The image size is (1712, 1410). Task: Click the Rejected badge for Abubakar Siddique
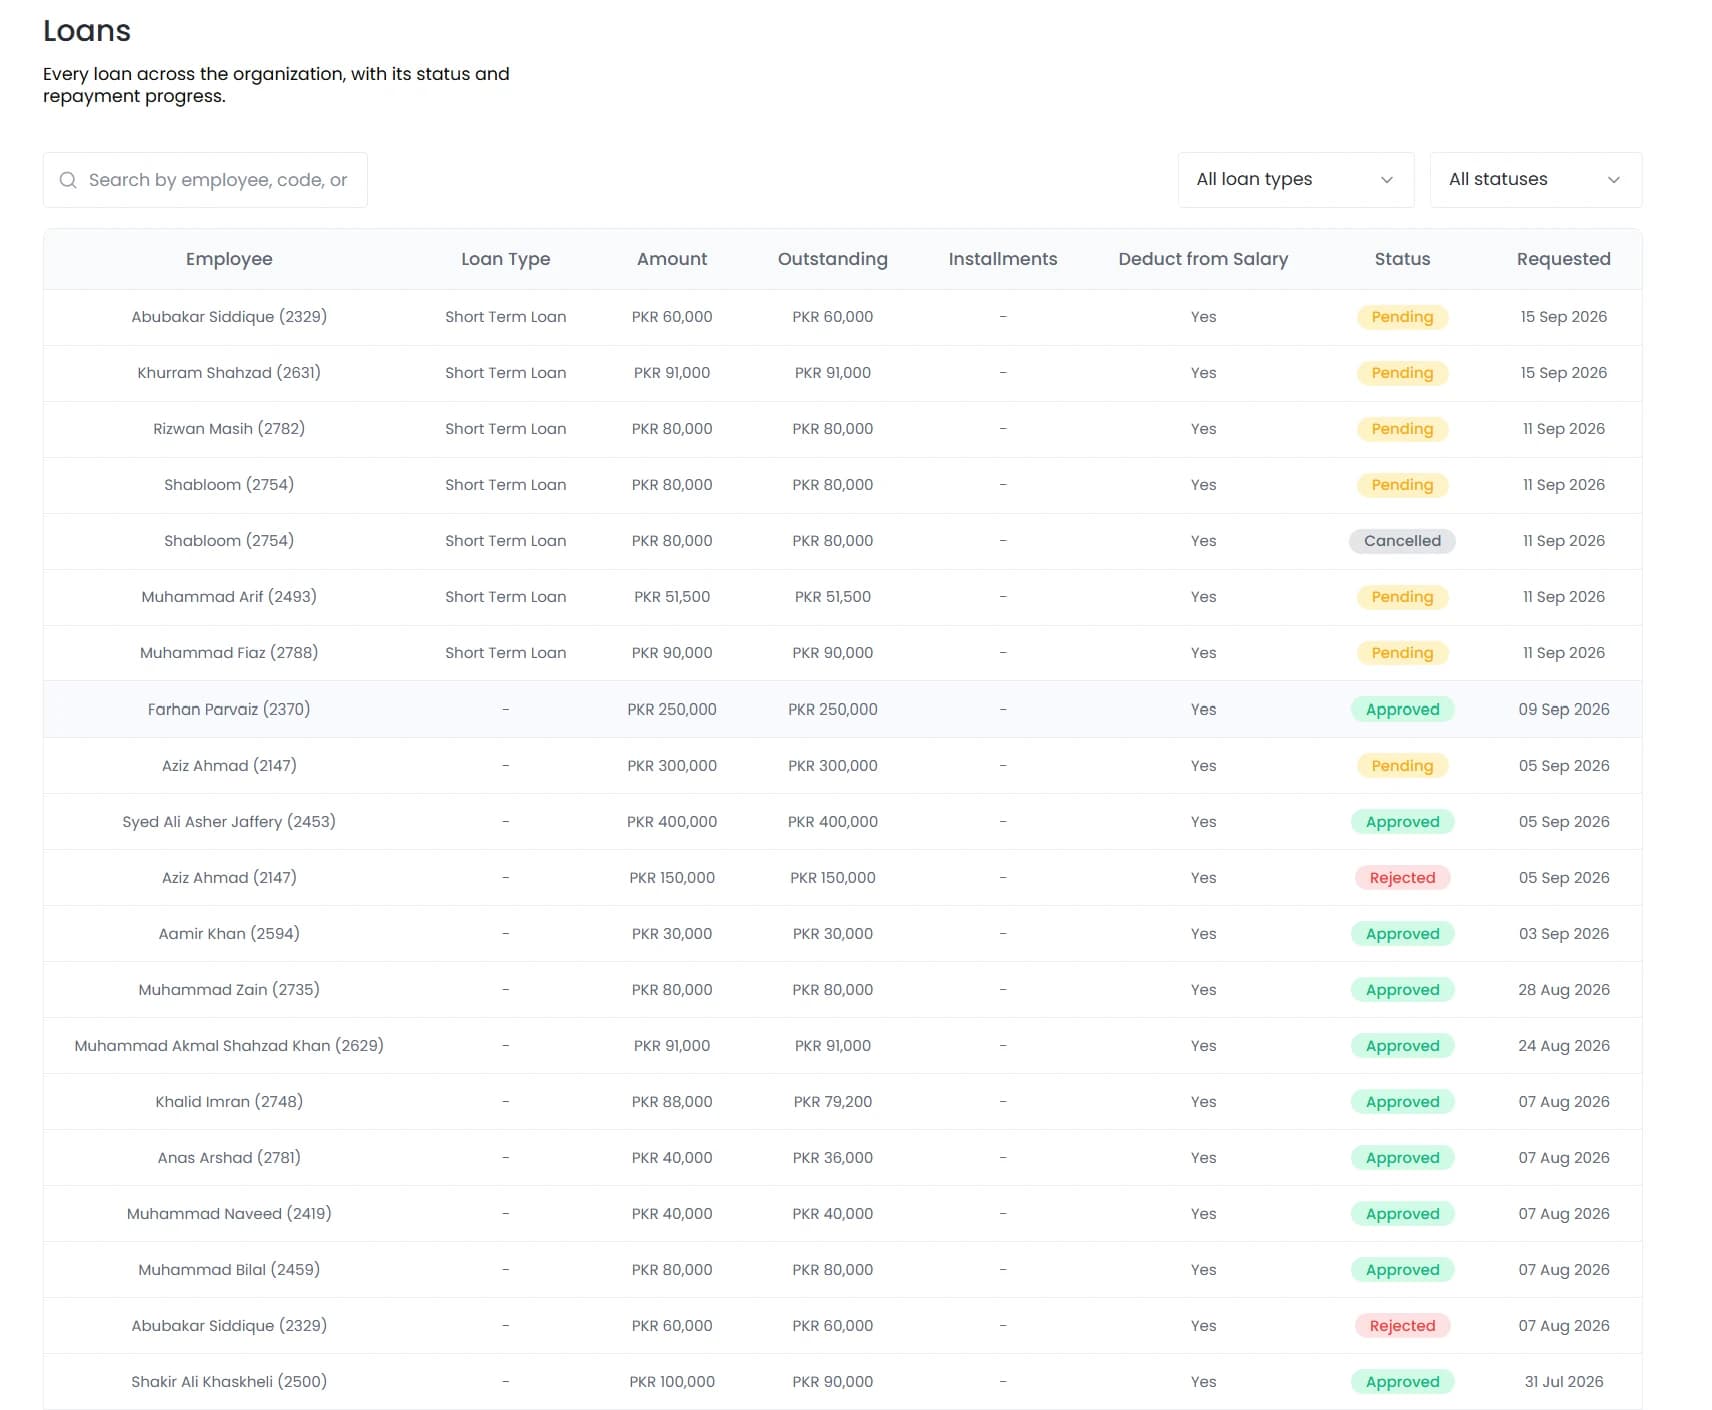pos(1402,1326)
